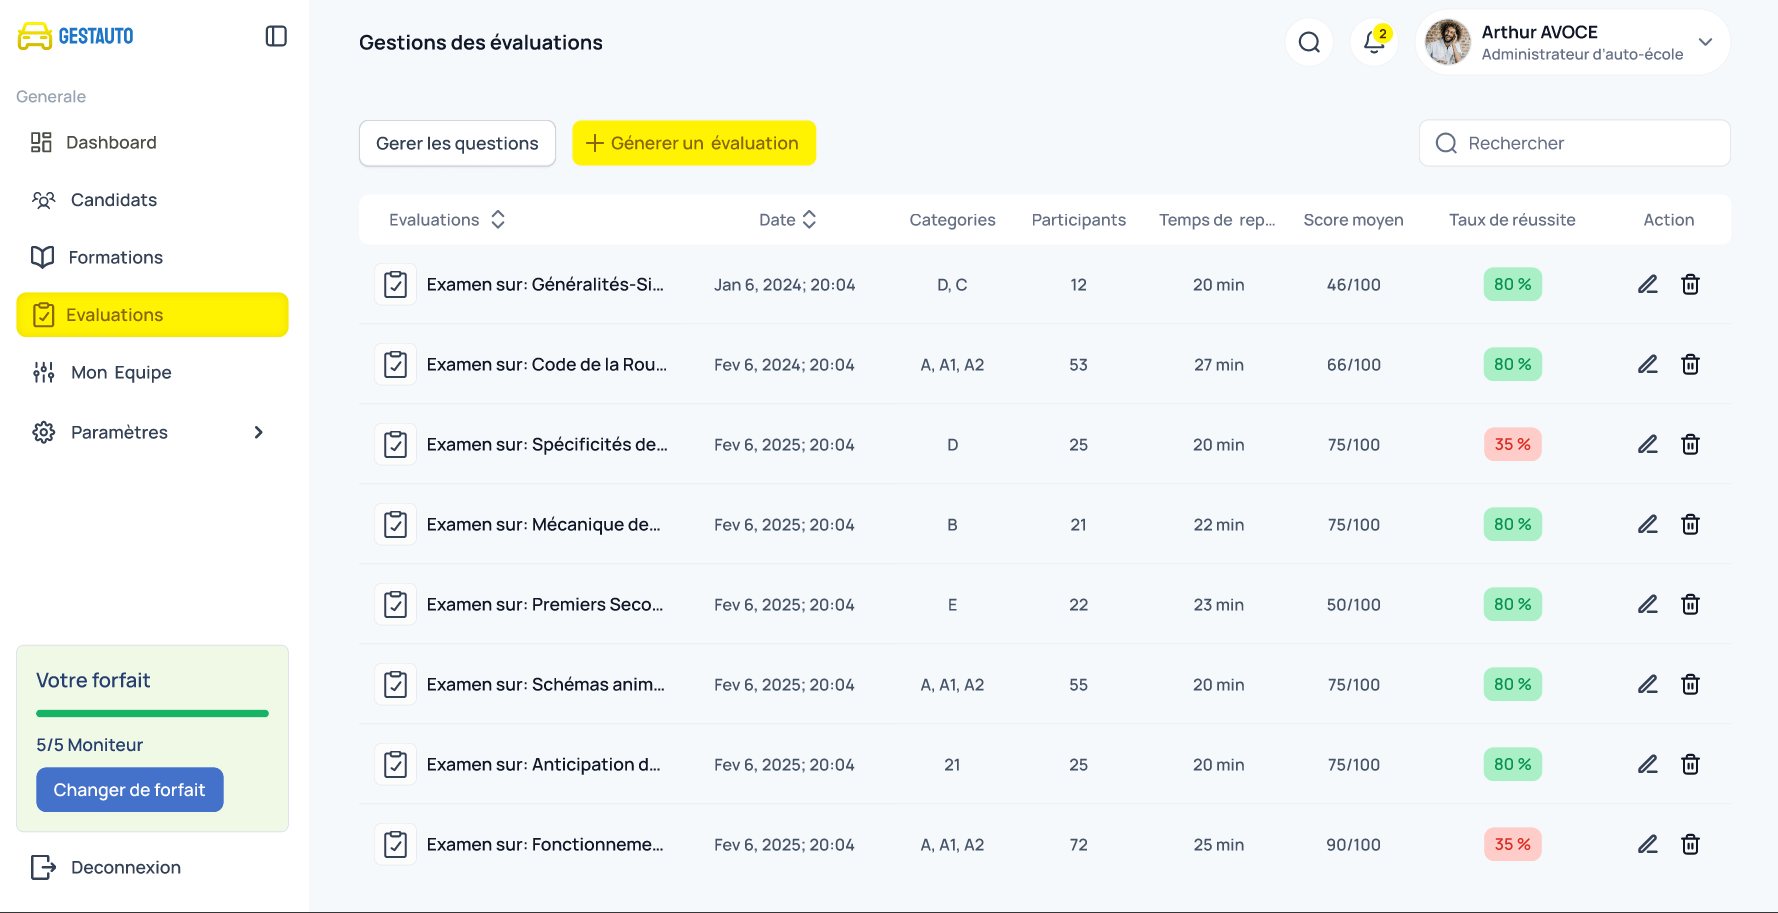Delete the Premiers Seco... exam row
1778x913 pixels.
tap(1690, 605)
